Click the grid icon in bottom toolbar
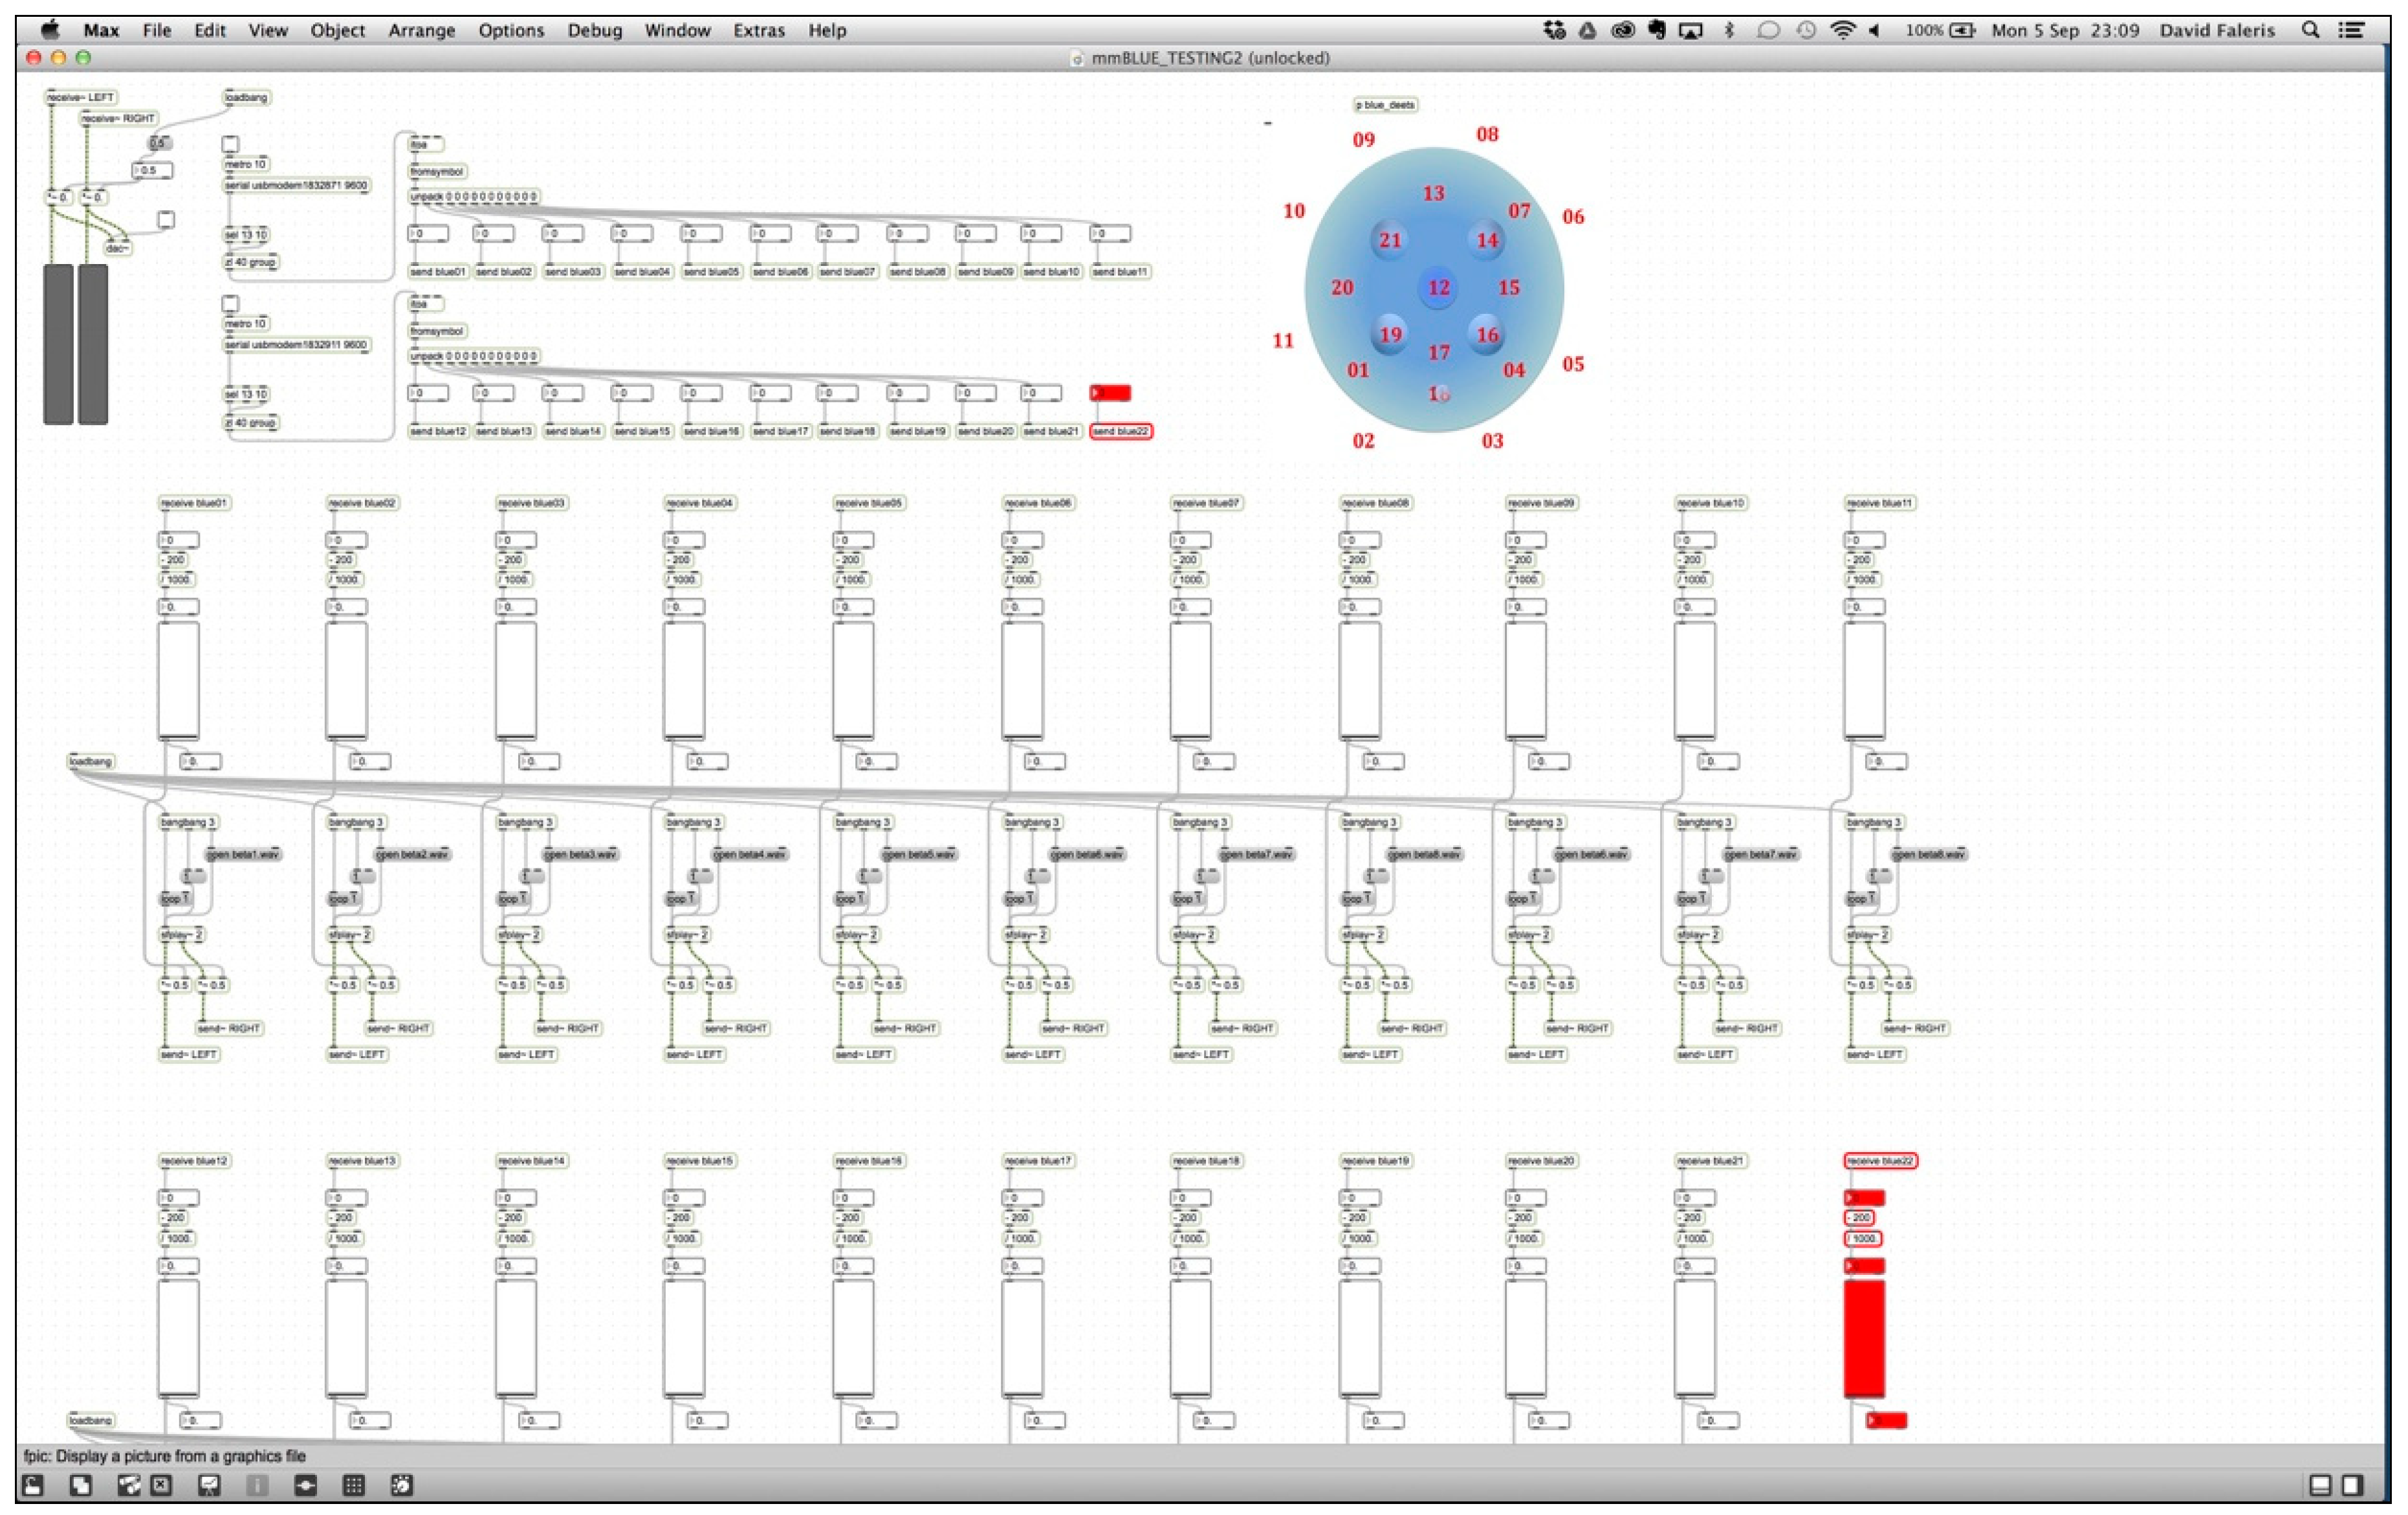Image resolution: width=2408 pixels, height=1515 pixels. (353, 1485)
